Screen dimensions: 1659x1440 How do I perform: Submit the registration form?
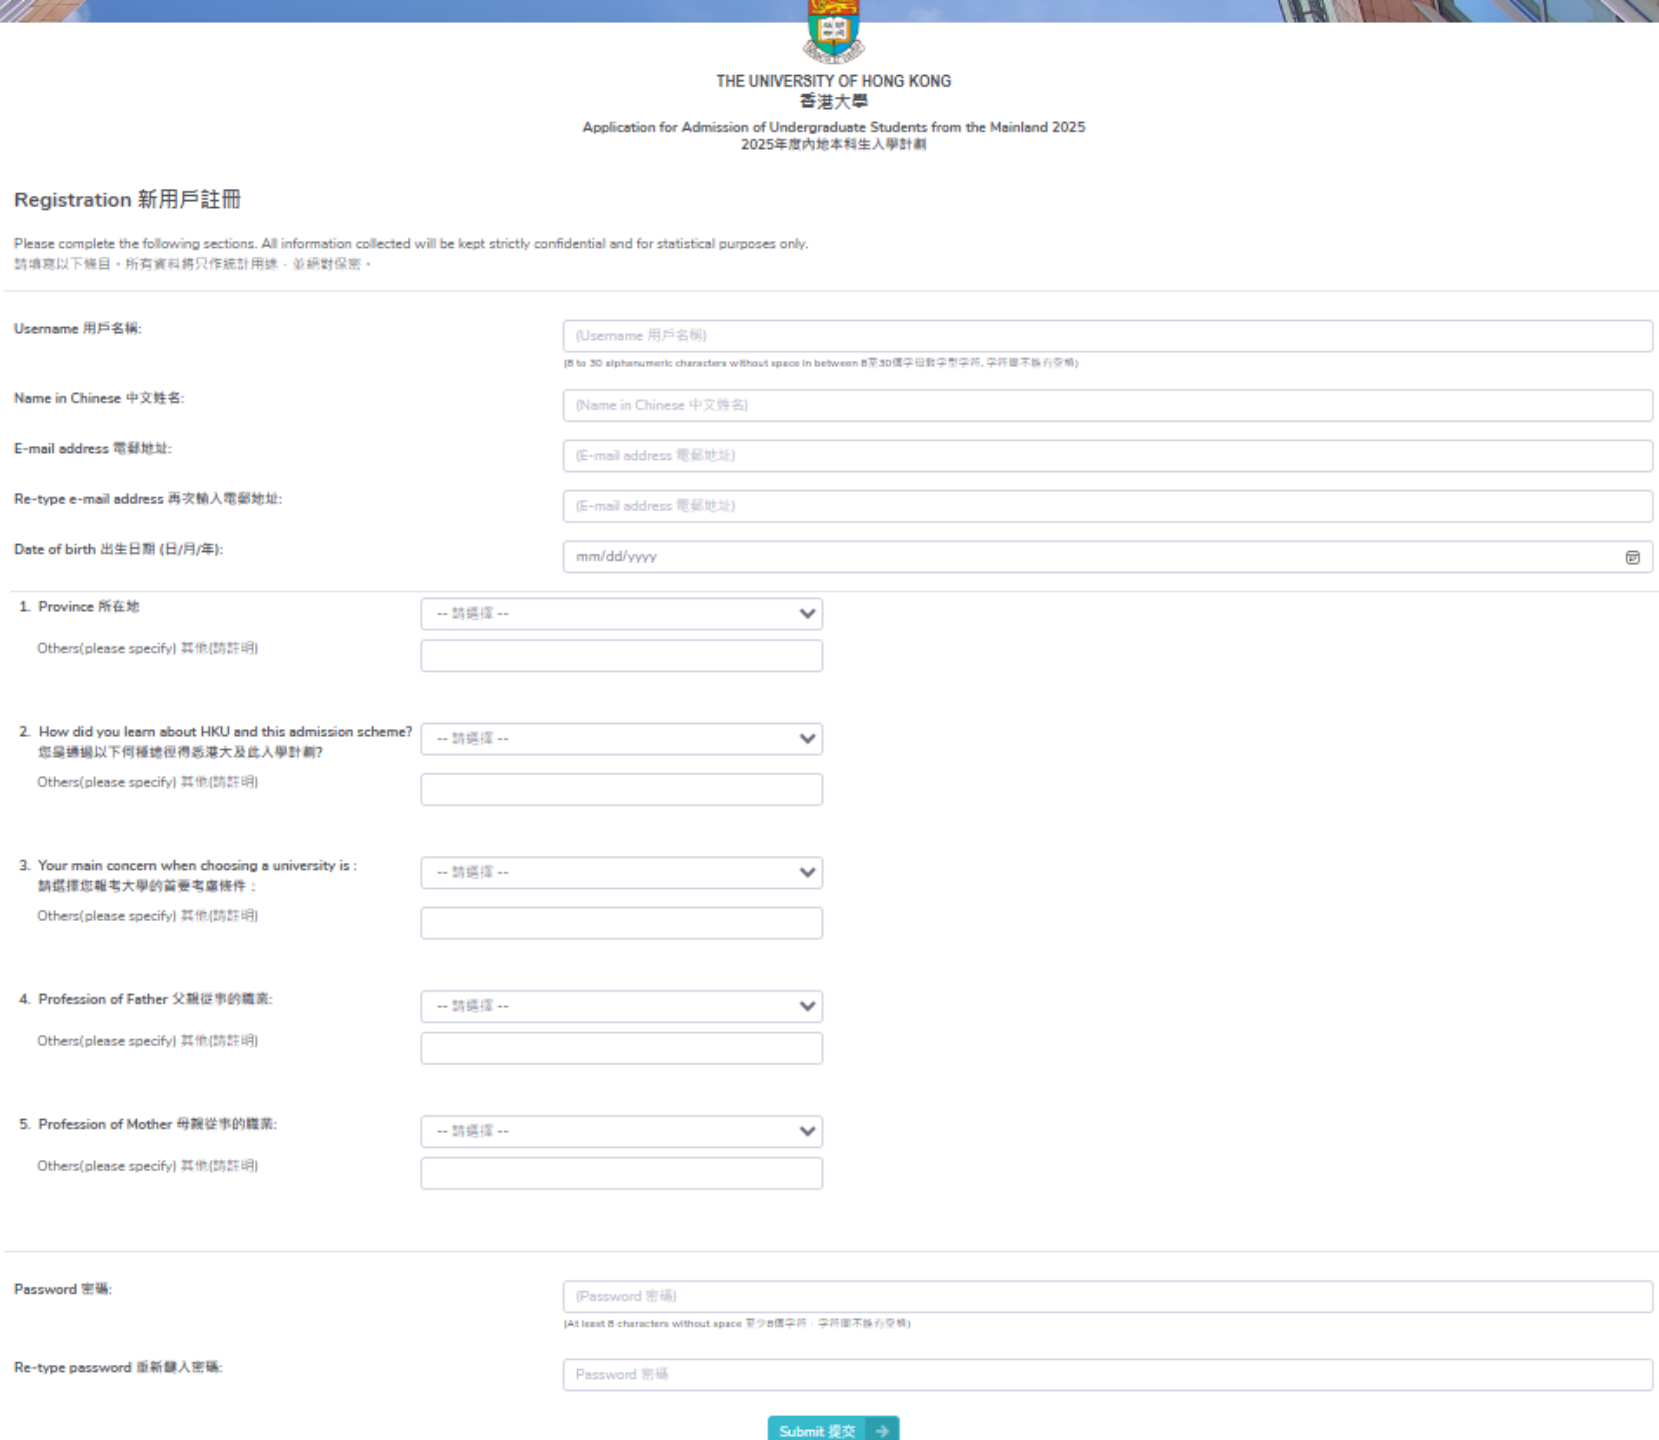pyautogui.click(x=833, y=1430)
